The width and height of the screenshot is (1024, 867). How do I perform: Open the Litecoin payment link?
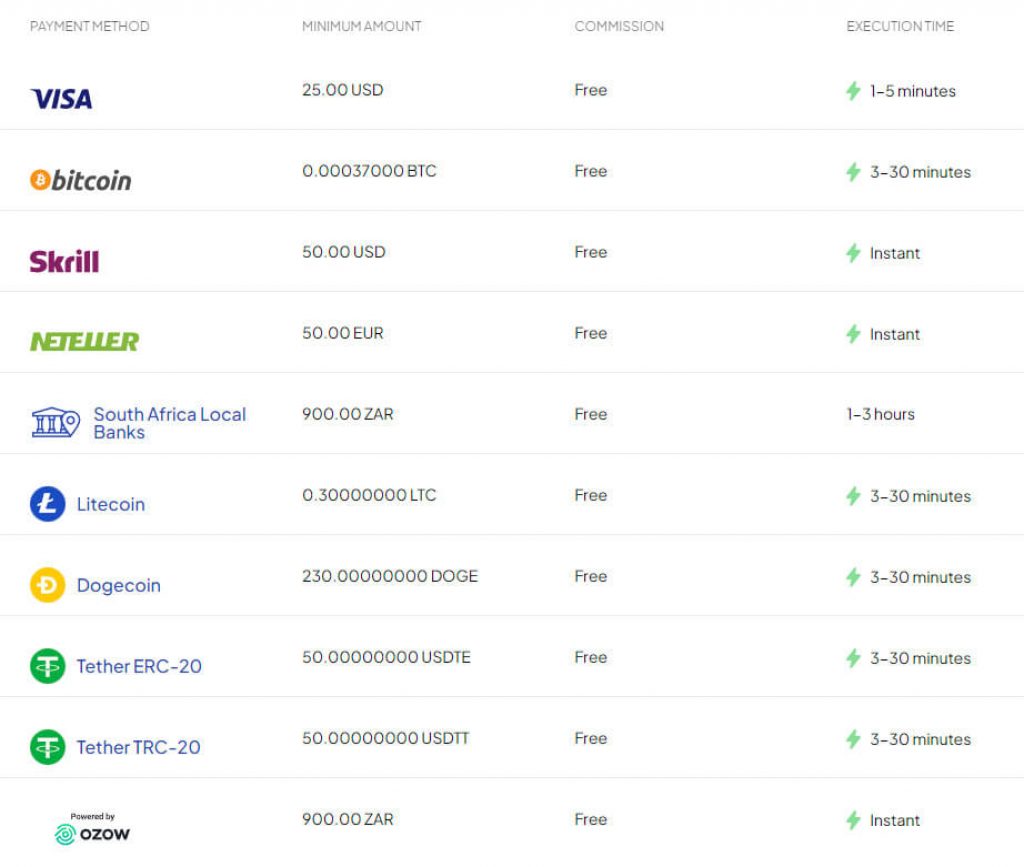(x=111, y=504)
